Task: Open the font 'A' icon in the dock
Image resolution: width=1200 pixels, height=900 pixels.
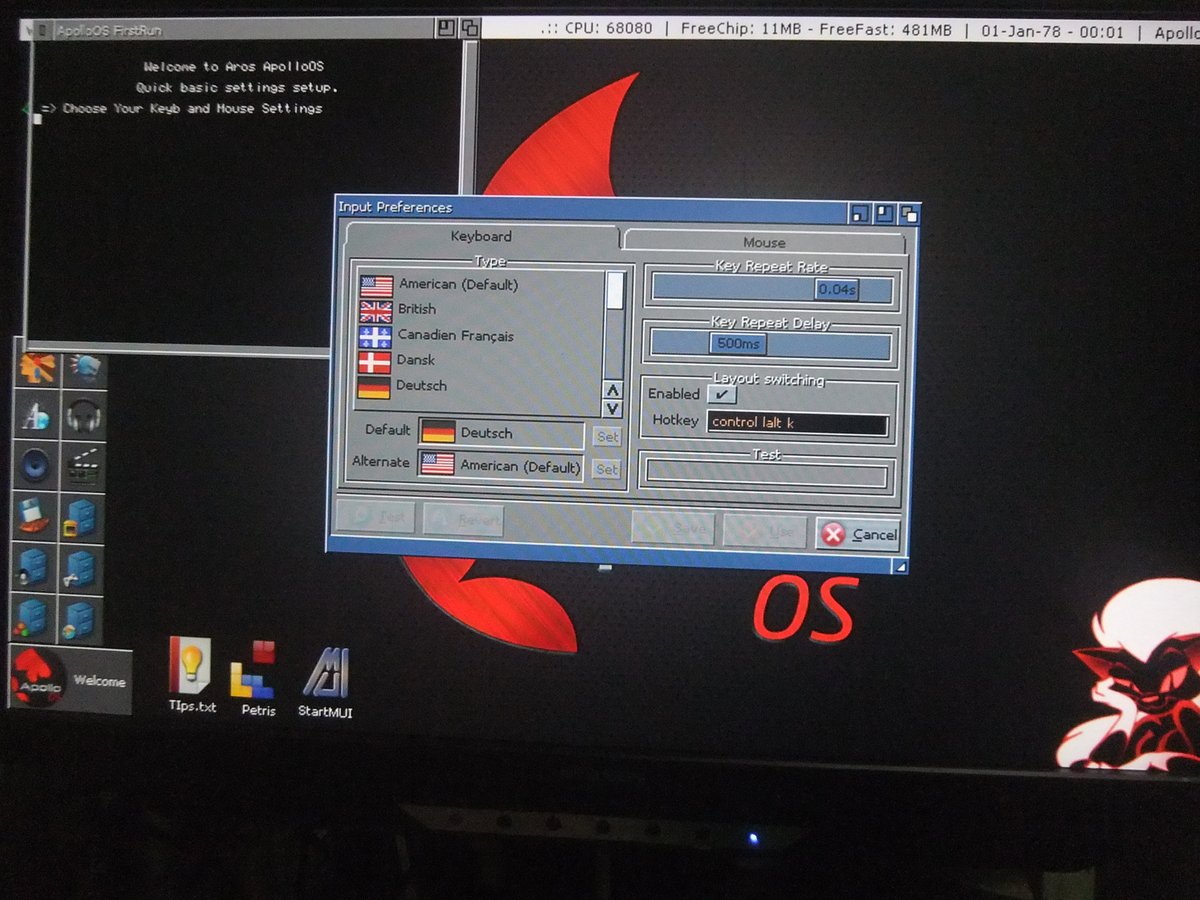Action: pos(36,416)
